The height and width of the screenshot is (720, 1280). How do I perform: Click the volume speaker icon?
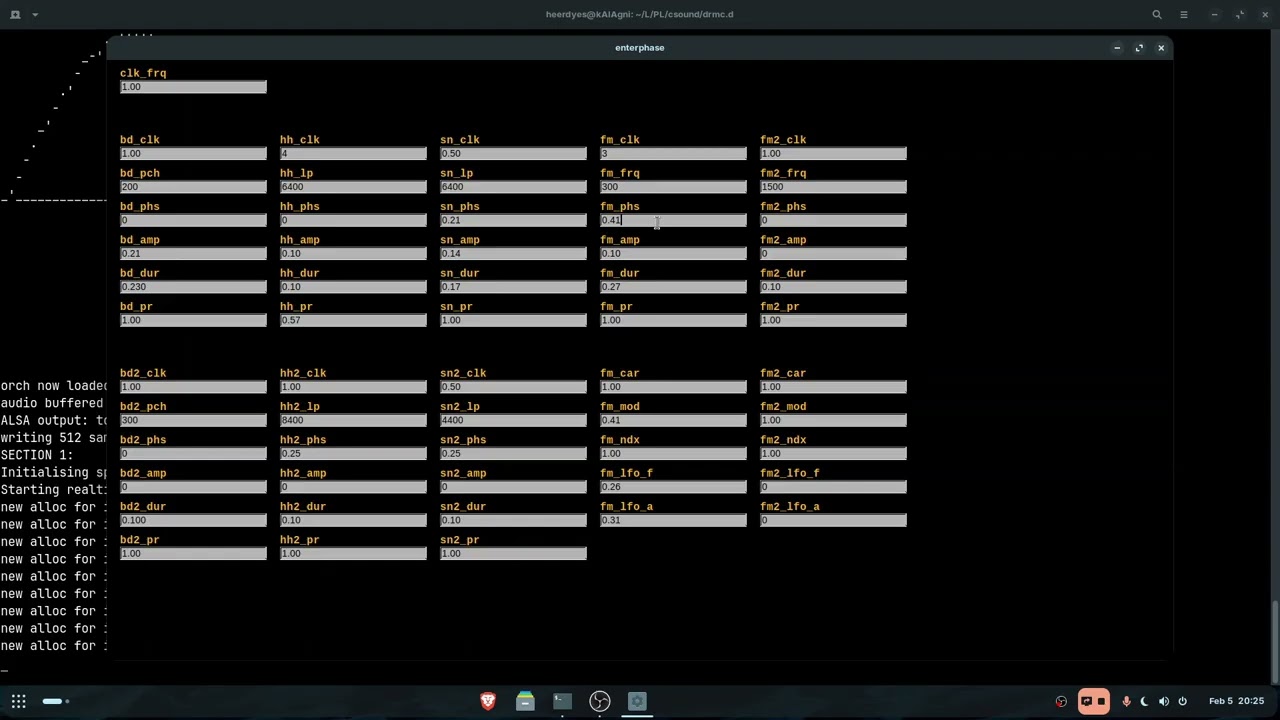tap(1164, 701)
